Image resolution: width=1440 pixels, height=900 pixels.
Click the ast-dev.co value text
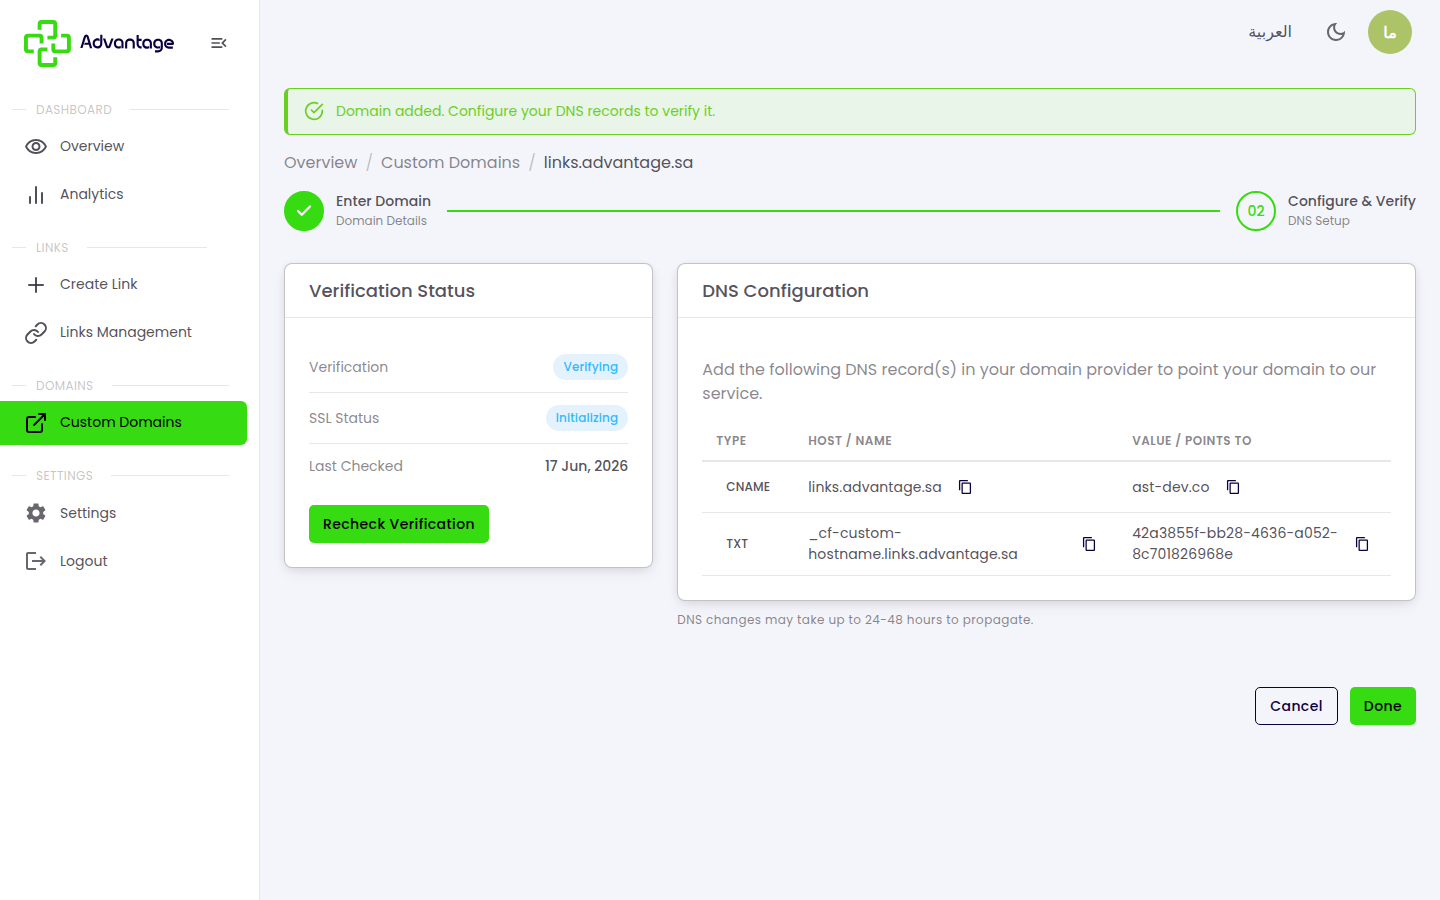click(x=1171, y=487)
